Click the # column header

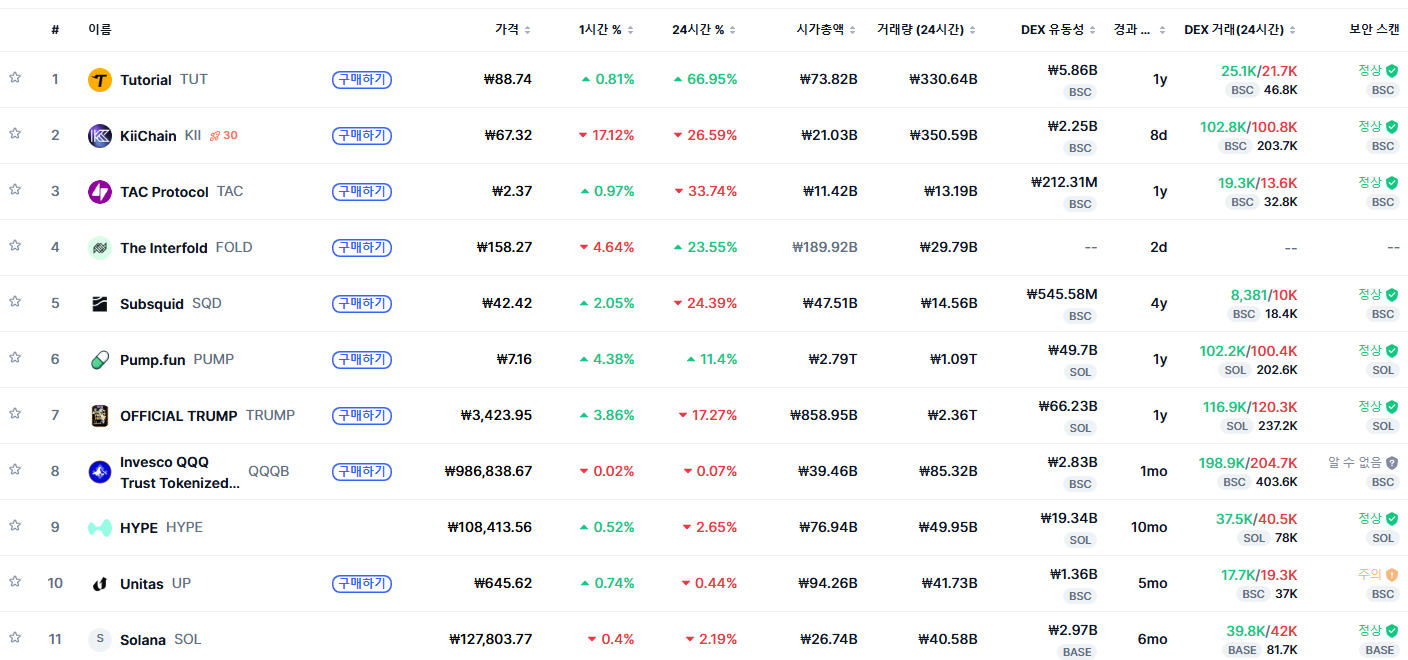pos(55,30)
